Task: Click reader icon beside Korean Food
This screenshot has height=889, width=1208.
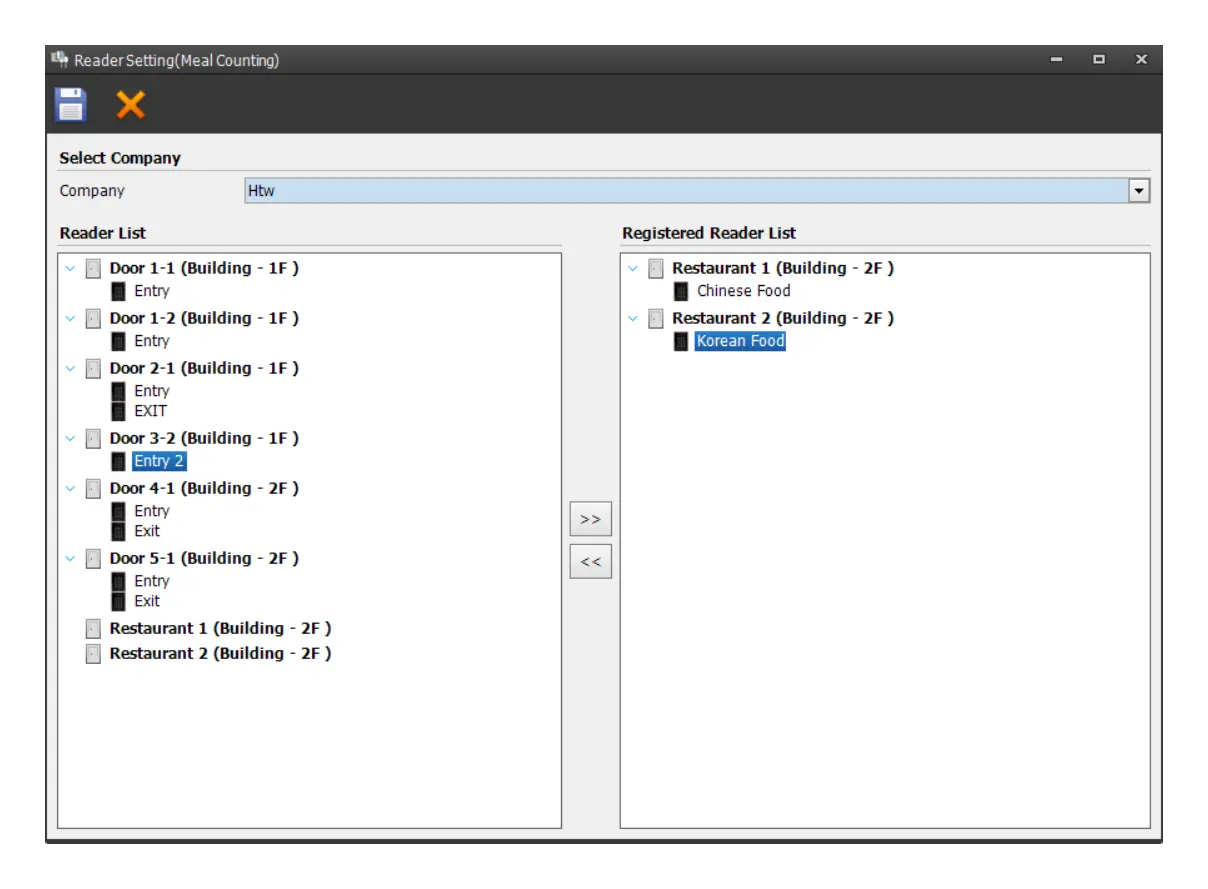Action: coord(681,341)
